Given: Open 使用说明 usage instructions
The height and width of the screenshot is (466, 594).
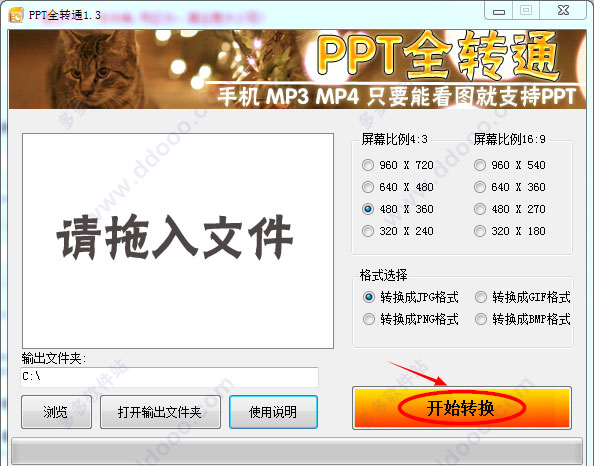Looking at the screenshot, I should (x=273, y=412).
